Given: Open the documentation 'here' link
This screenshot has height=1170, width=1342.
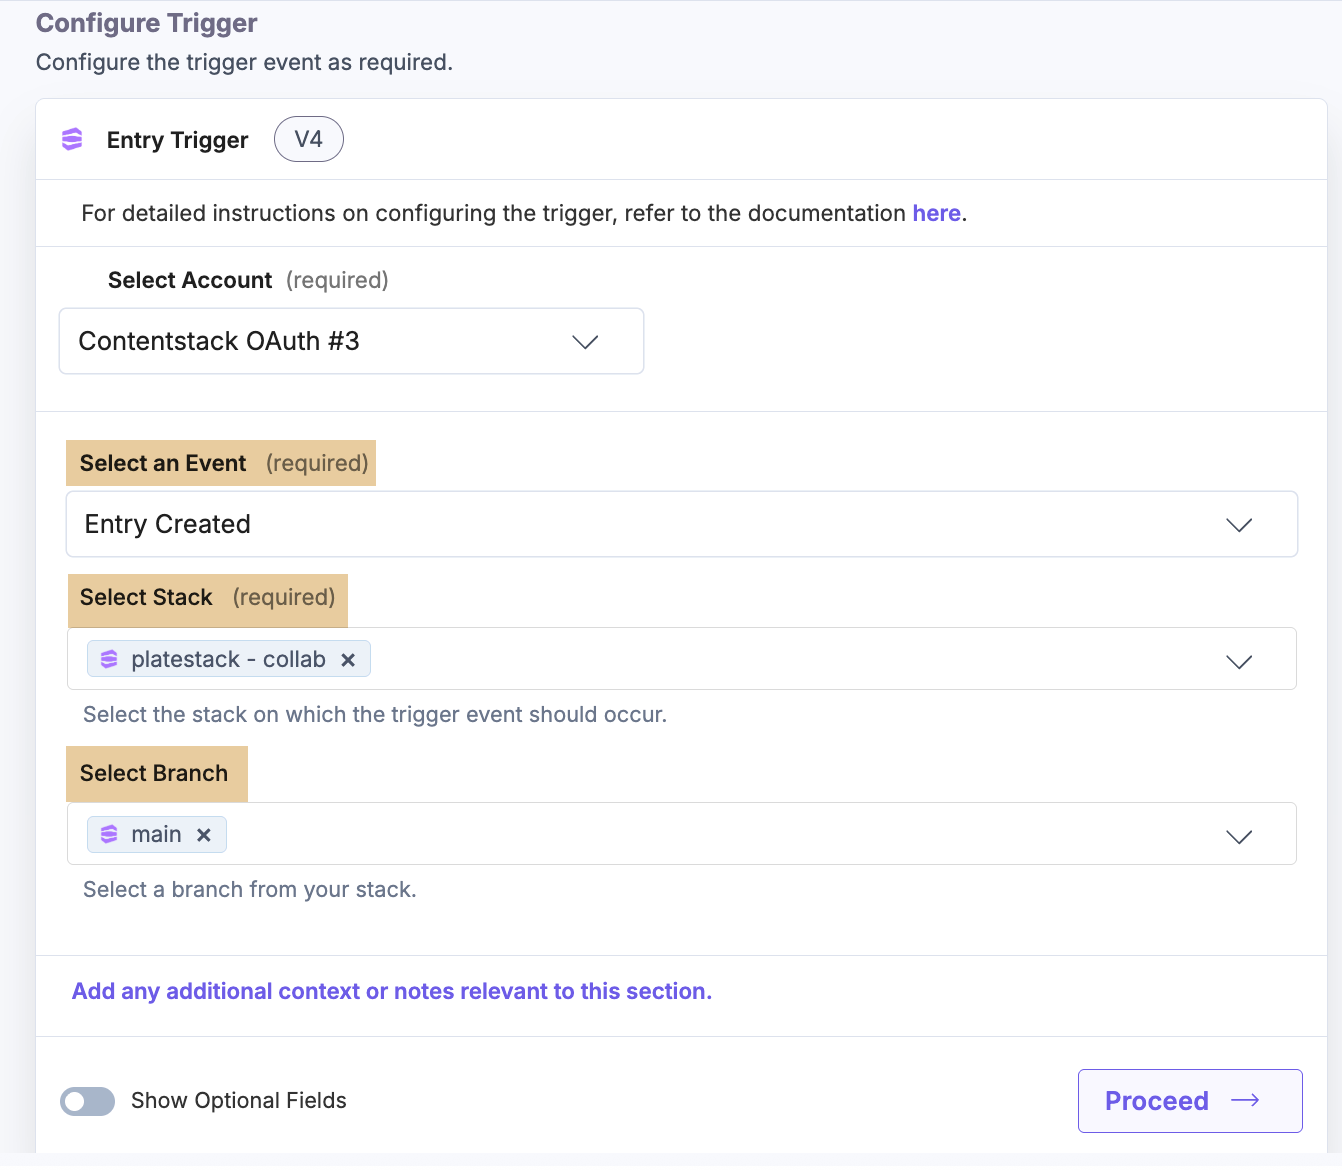Looking at the screenshot, I should [936, 213].
